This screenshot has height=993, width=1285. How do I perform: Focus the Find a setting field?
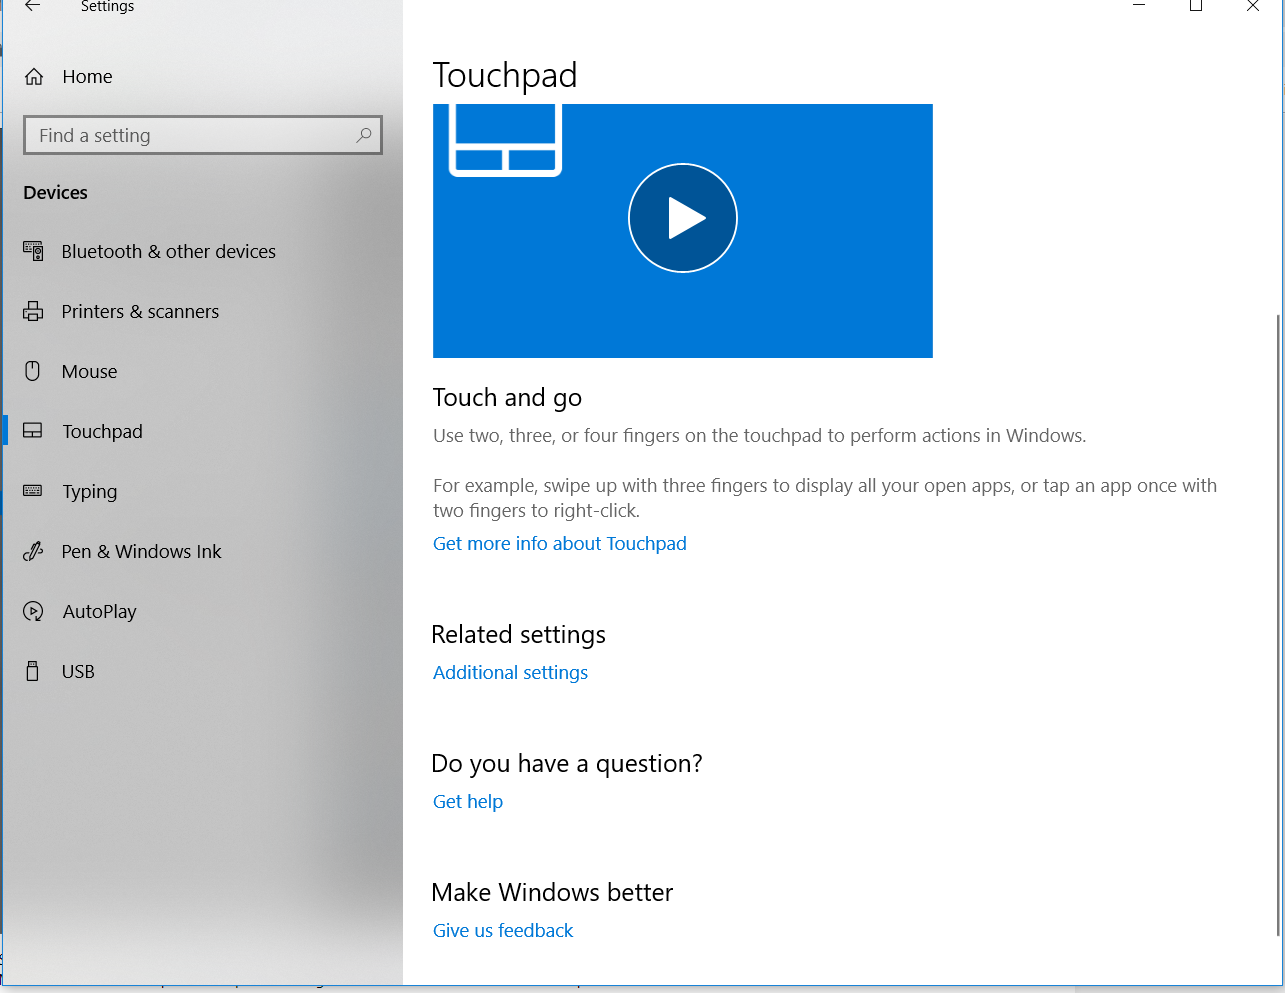203,135
